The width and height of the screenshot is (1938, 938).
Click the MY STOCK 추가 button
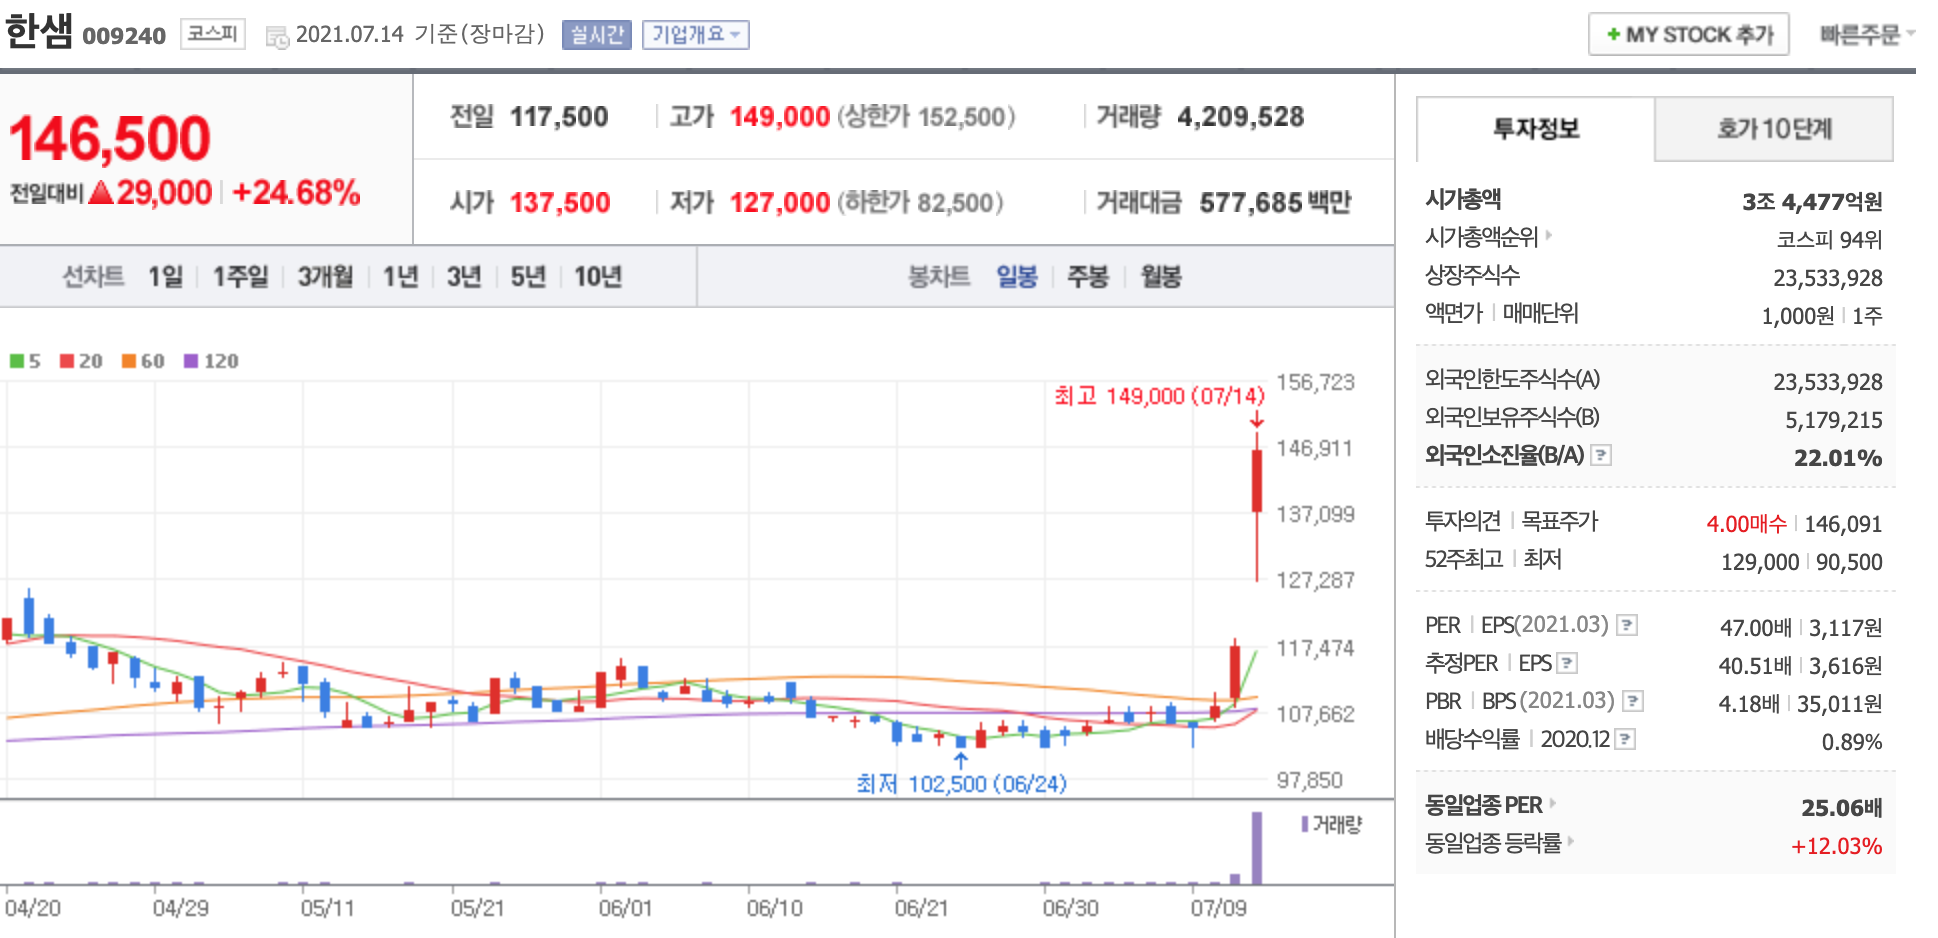[1689, 35]
